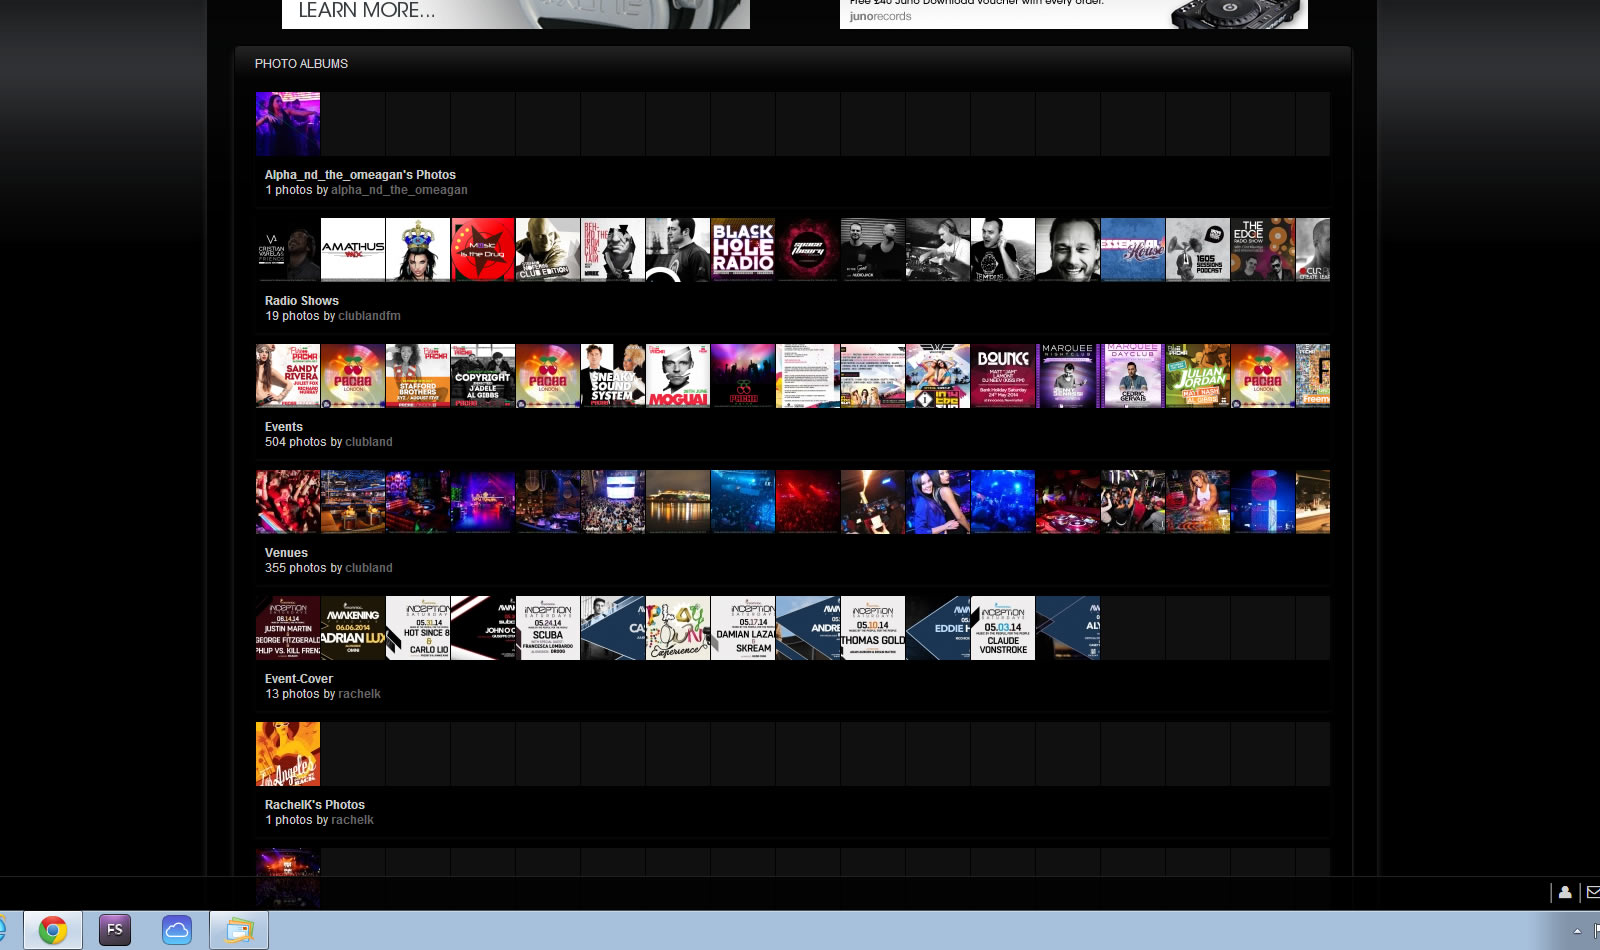Open the Black Hole Radio thumbnail
The height and width of the screenshot is (950, 1600).
click(743, 250)
